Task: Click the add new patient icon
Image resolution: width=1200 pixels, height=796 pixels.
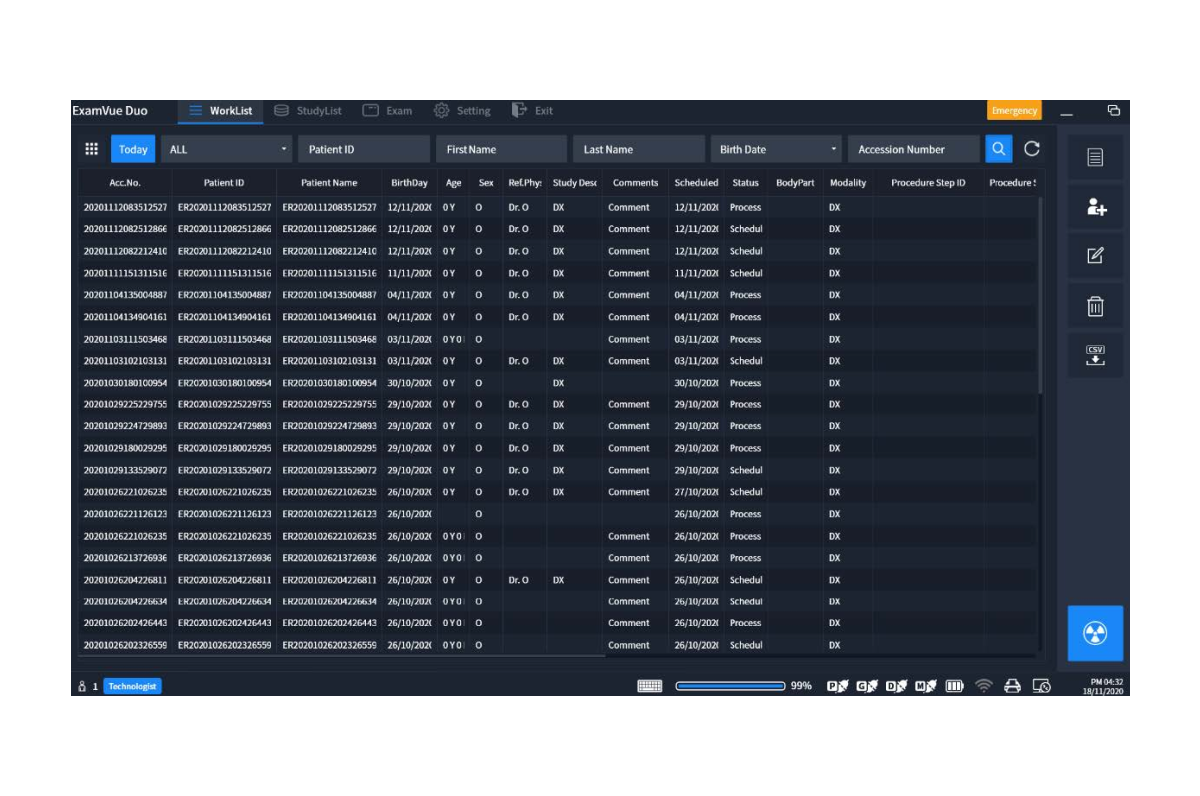Action: pyautogui.click(x=1095, y=207)
